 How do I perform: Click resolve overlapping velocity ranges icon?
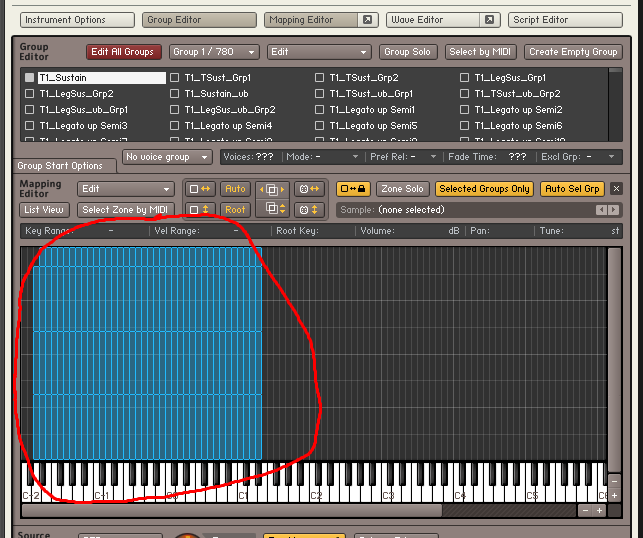click(272, 209)
